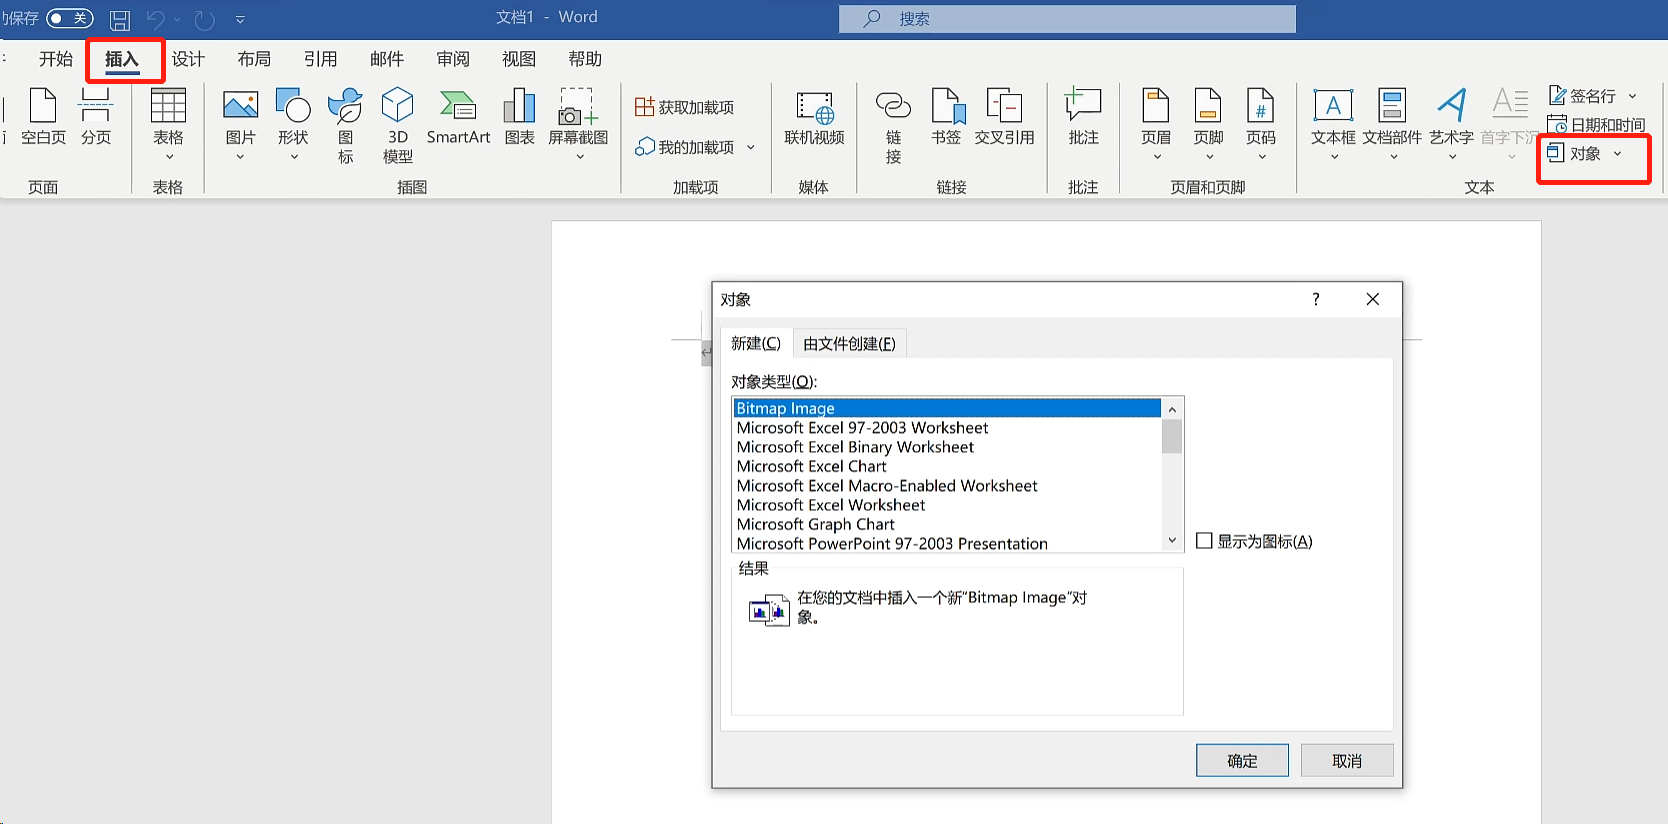Image resolution: width=1668 pixels, height=824 pixels.
Task: Open the 开始 ribbon tab
Action: click(56, 59)
